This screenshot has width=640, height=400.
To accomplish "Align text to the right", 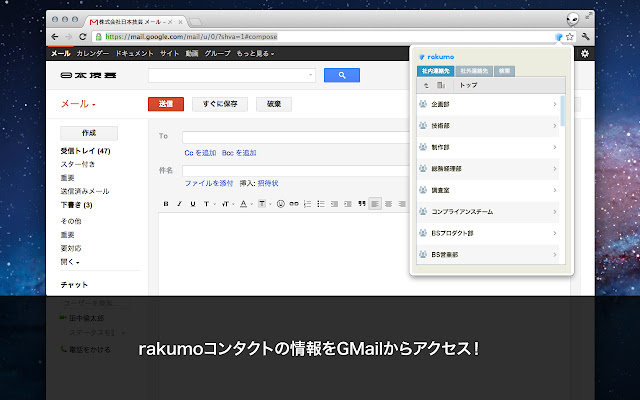I will tap(402, 204).
